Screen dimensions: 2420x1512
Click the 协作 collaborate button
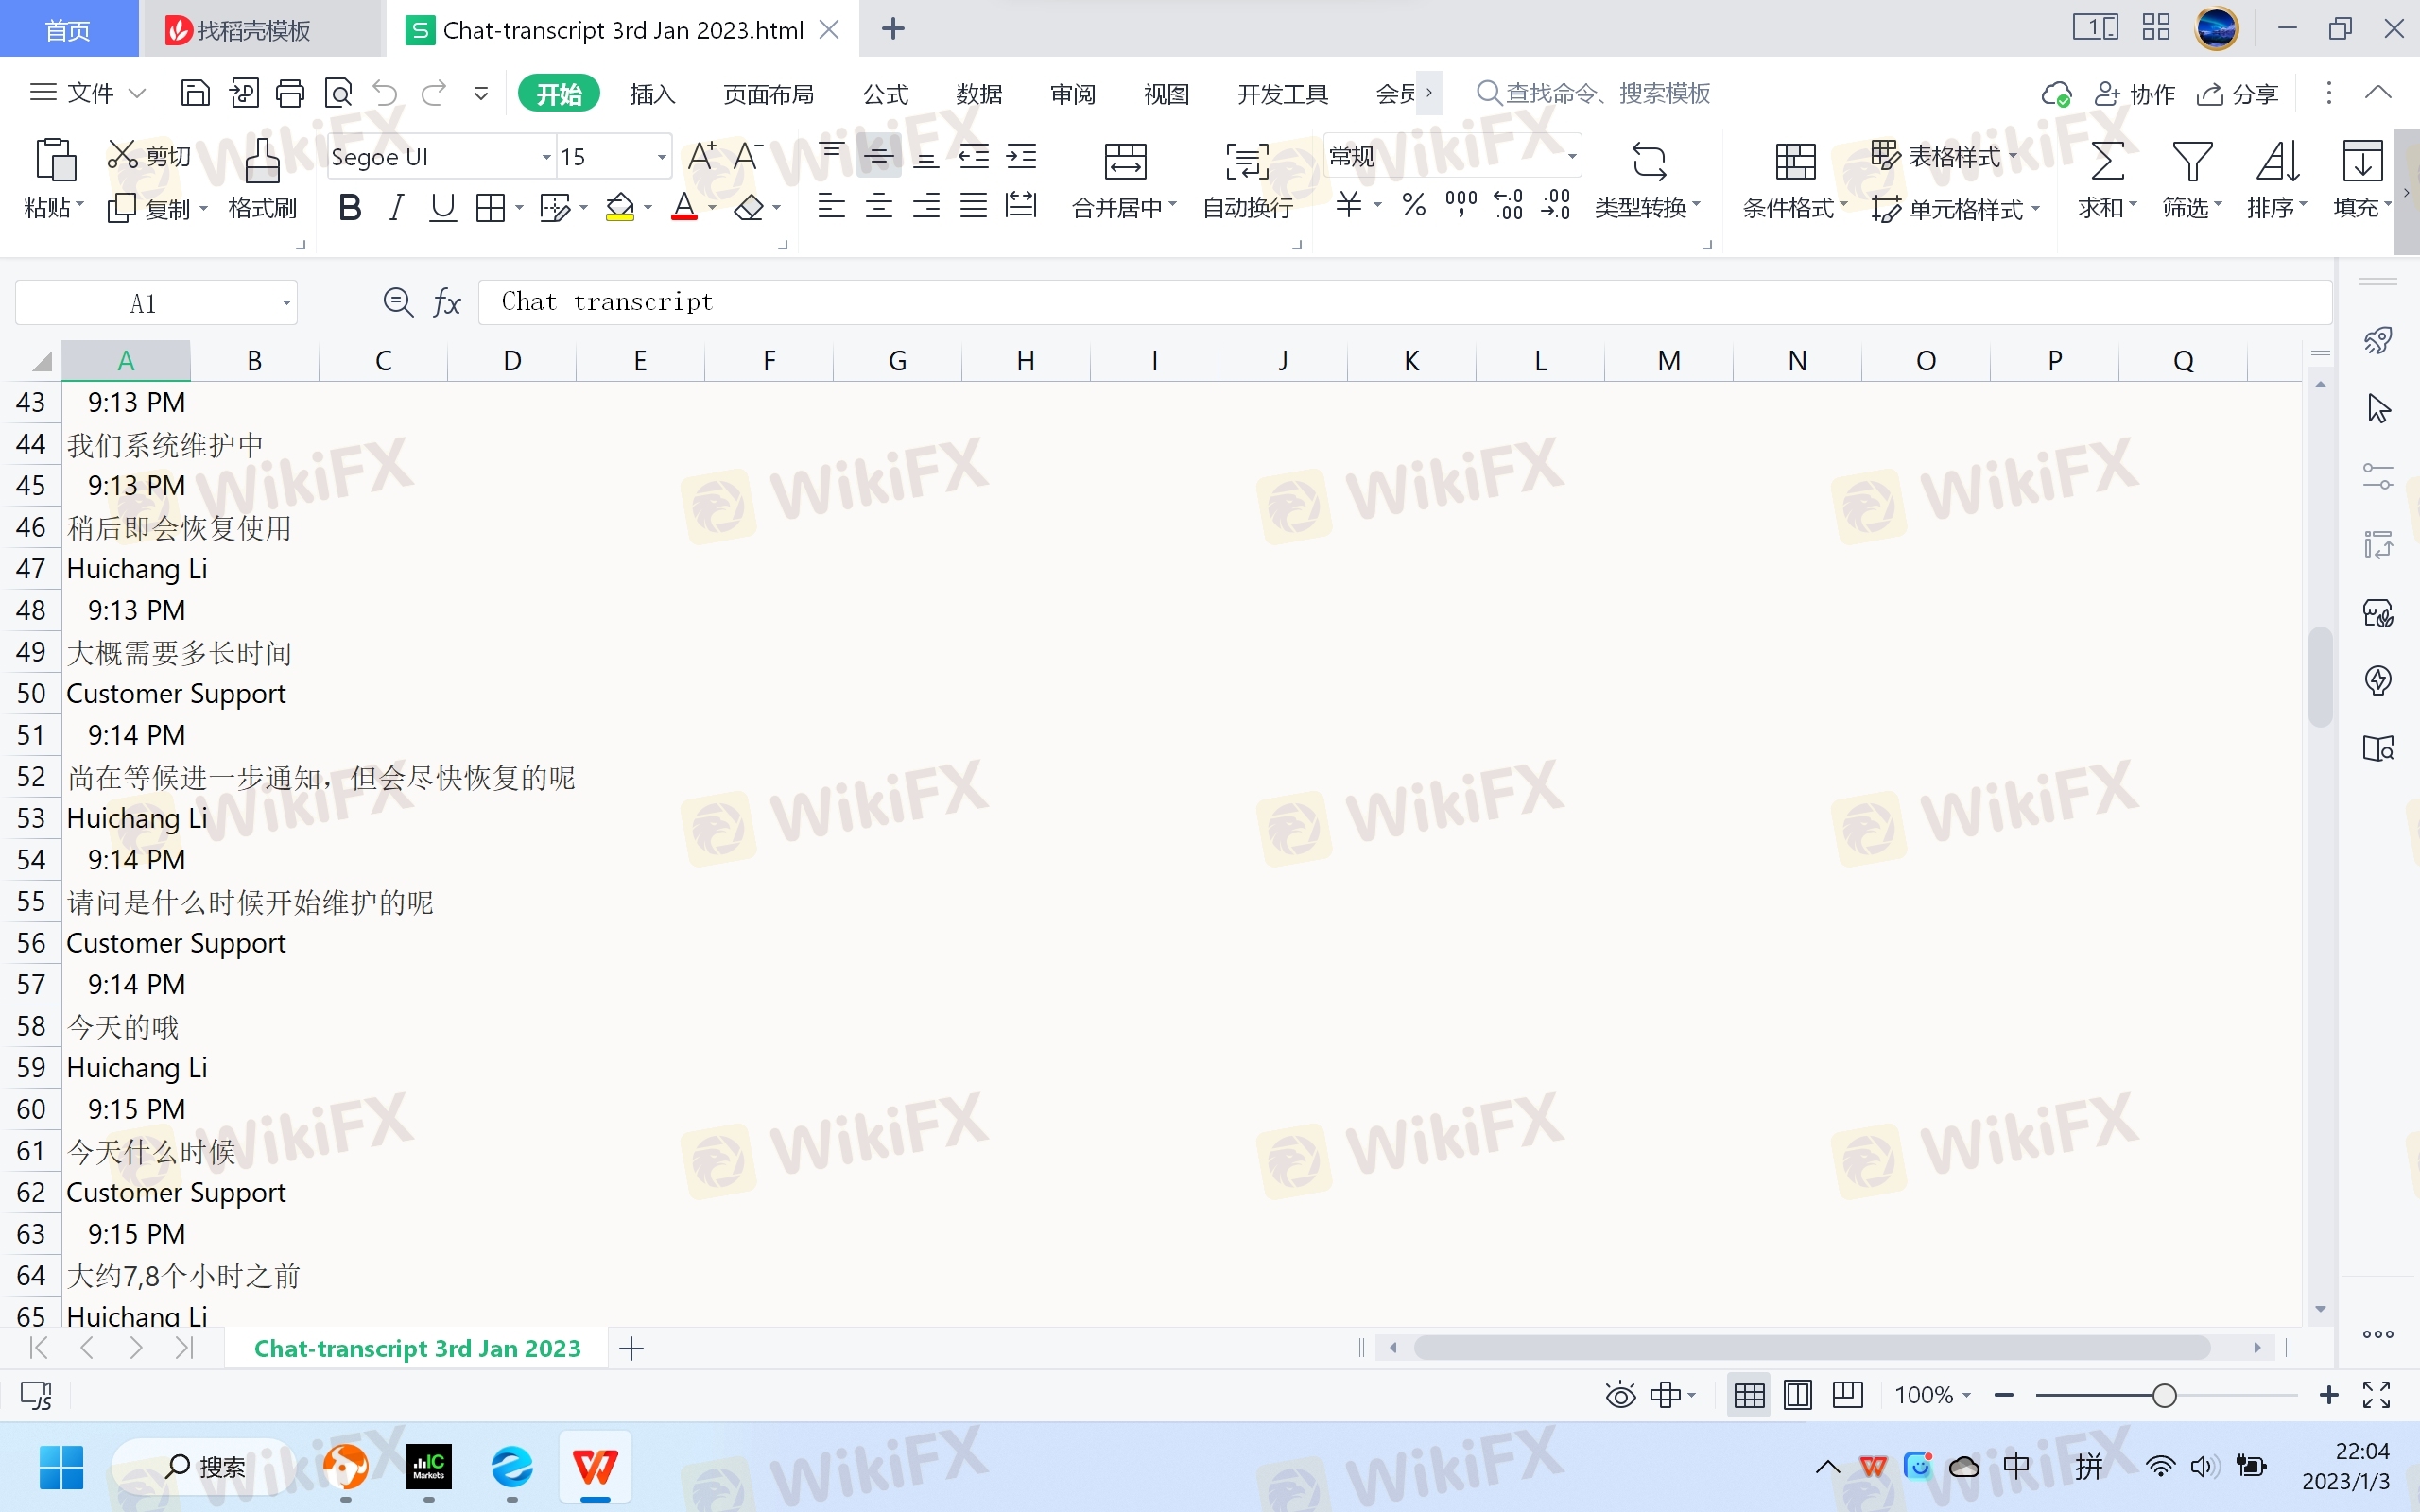[2135, 94]
